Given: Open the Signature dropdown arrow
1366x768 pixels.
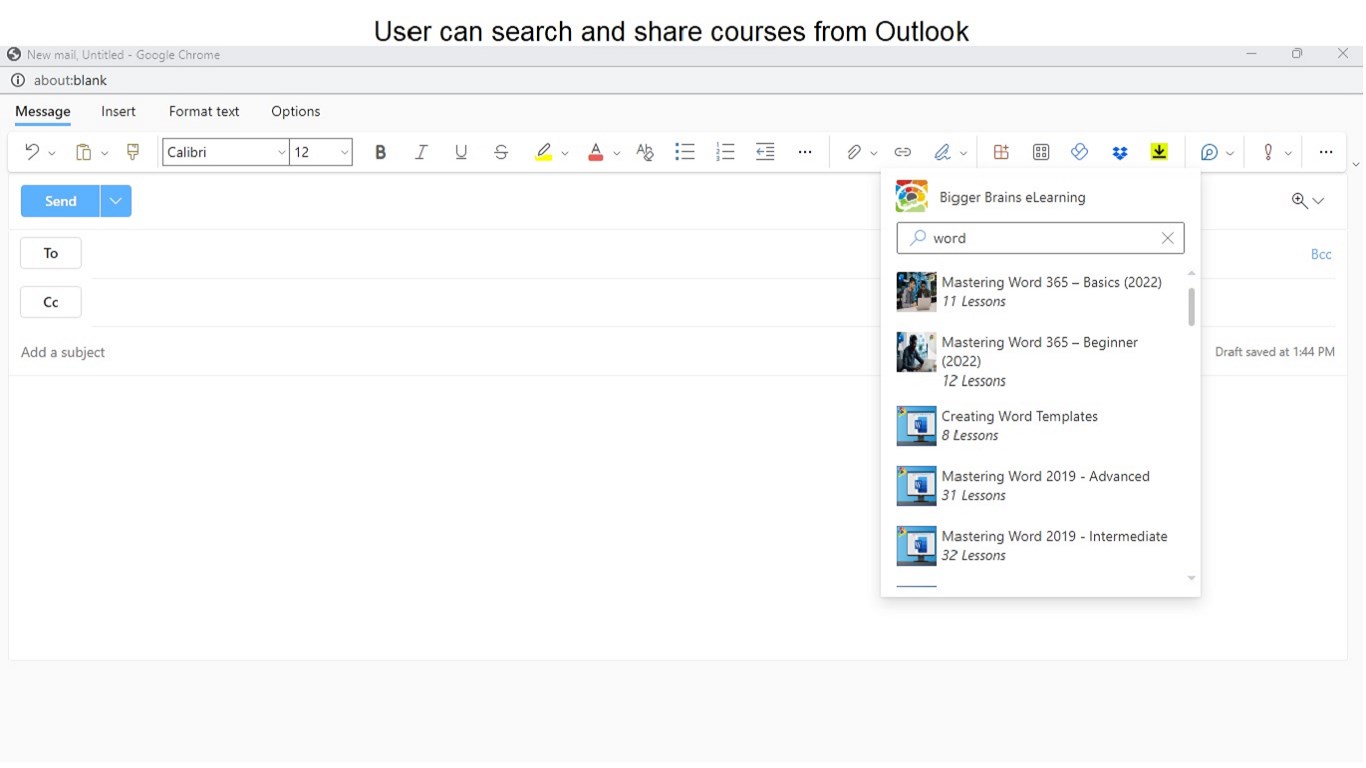Looking at the screenshot, I should point(963,153).
